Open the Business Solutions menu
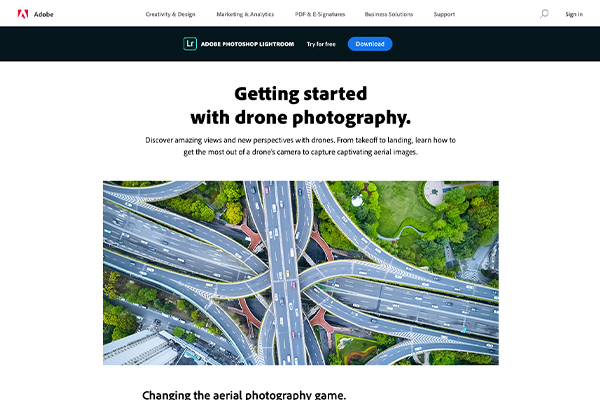This screenshot has height=400, width=600. (389, 14)
